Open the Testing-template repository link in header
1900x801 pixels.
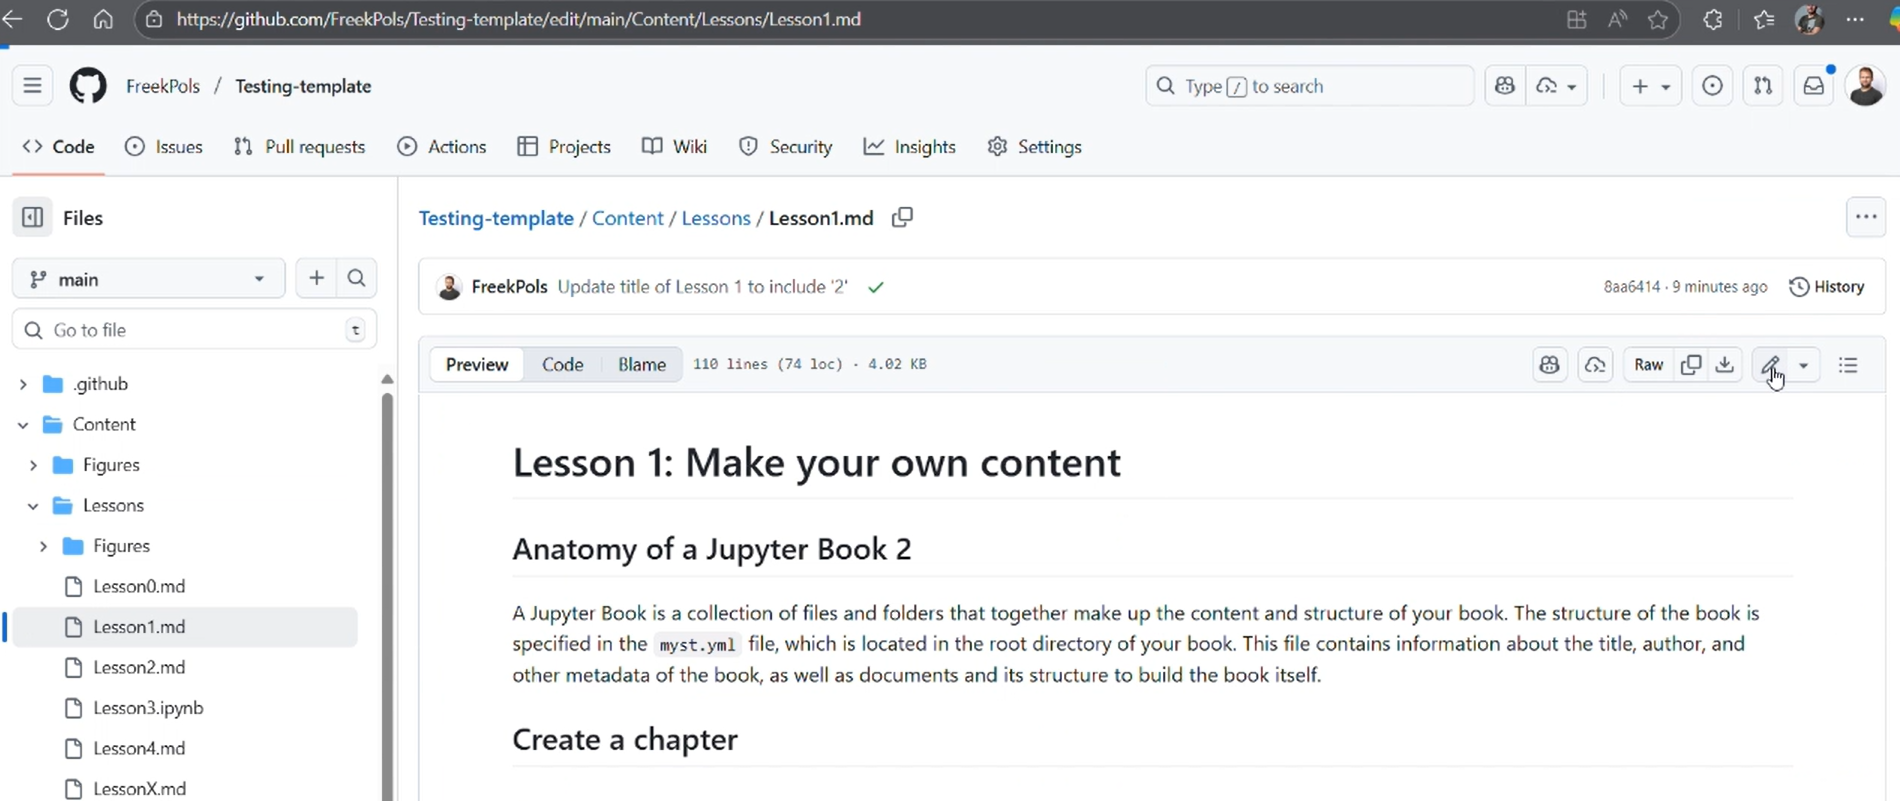pos(303,86)
